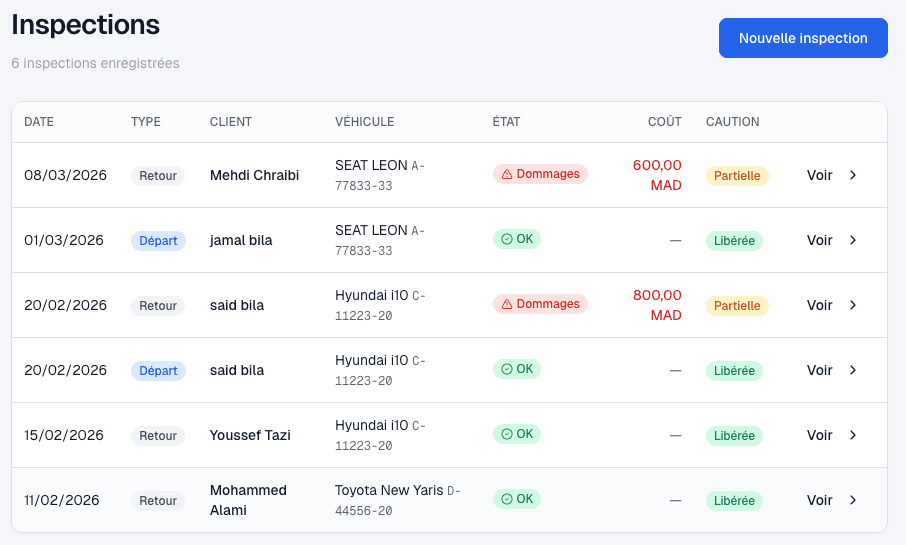This screenshot has width=906, height=545.
Task: Click the Retour tag on Mohammed Alami's row
Action: pyautogui.click(x=158, y=501)
